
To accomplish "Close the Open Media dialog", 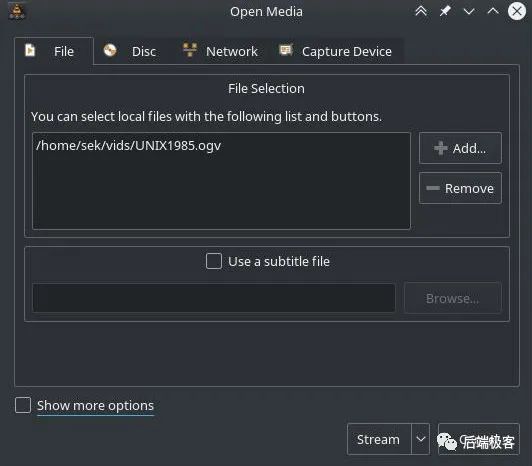I will click(517, 11).
